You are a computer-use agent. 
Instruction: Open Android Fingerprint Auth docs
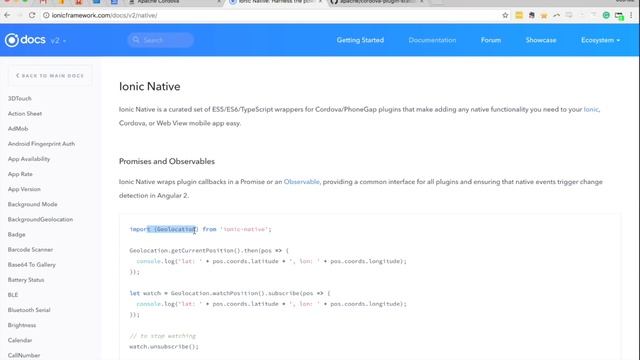pos(41,144)
